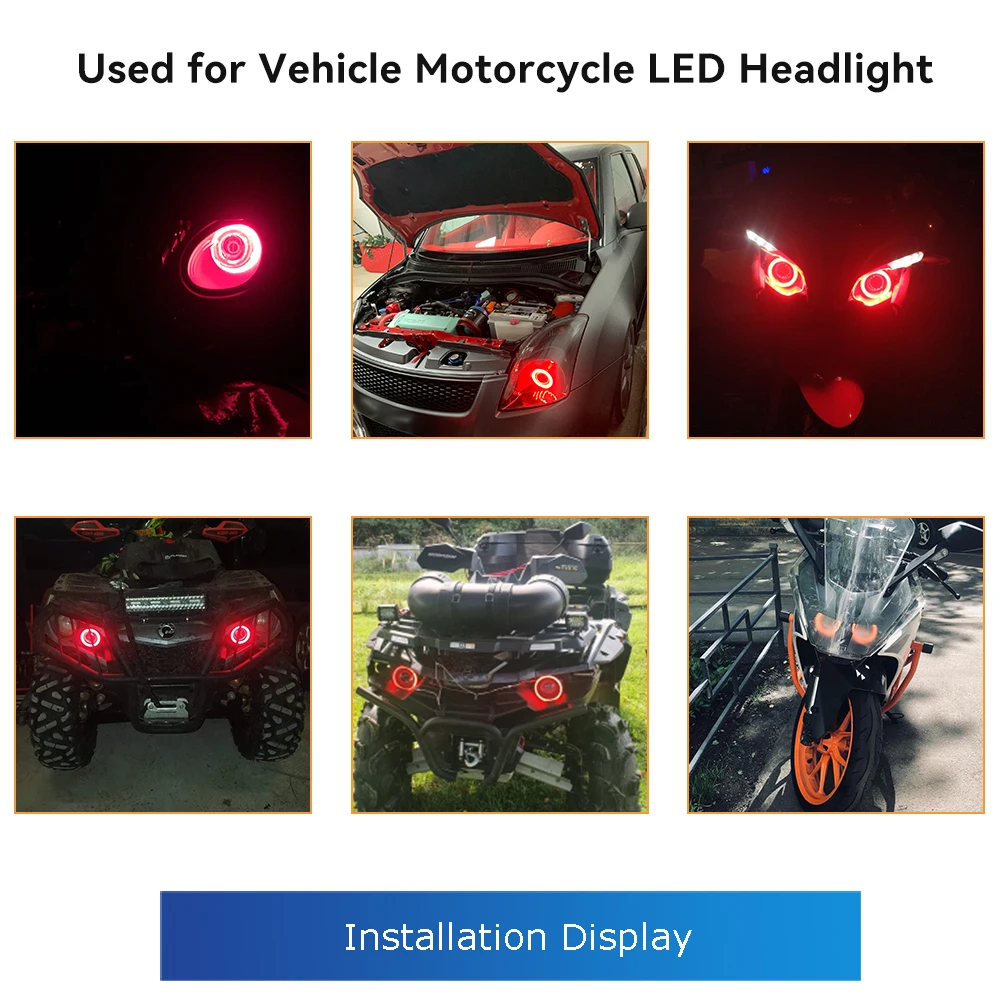Open the single red halo light photo
Screen dimensions: 1000x1000
click(163, 290)
